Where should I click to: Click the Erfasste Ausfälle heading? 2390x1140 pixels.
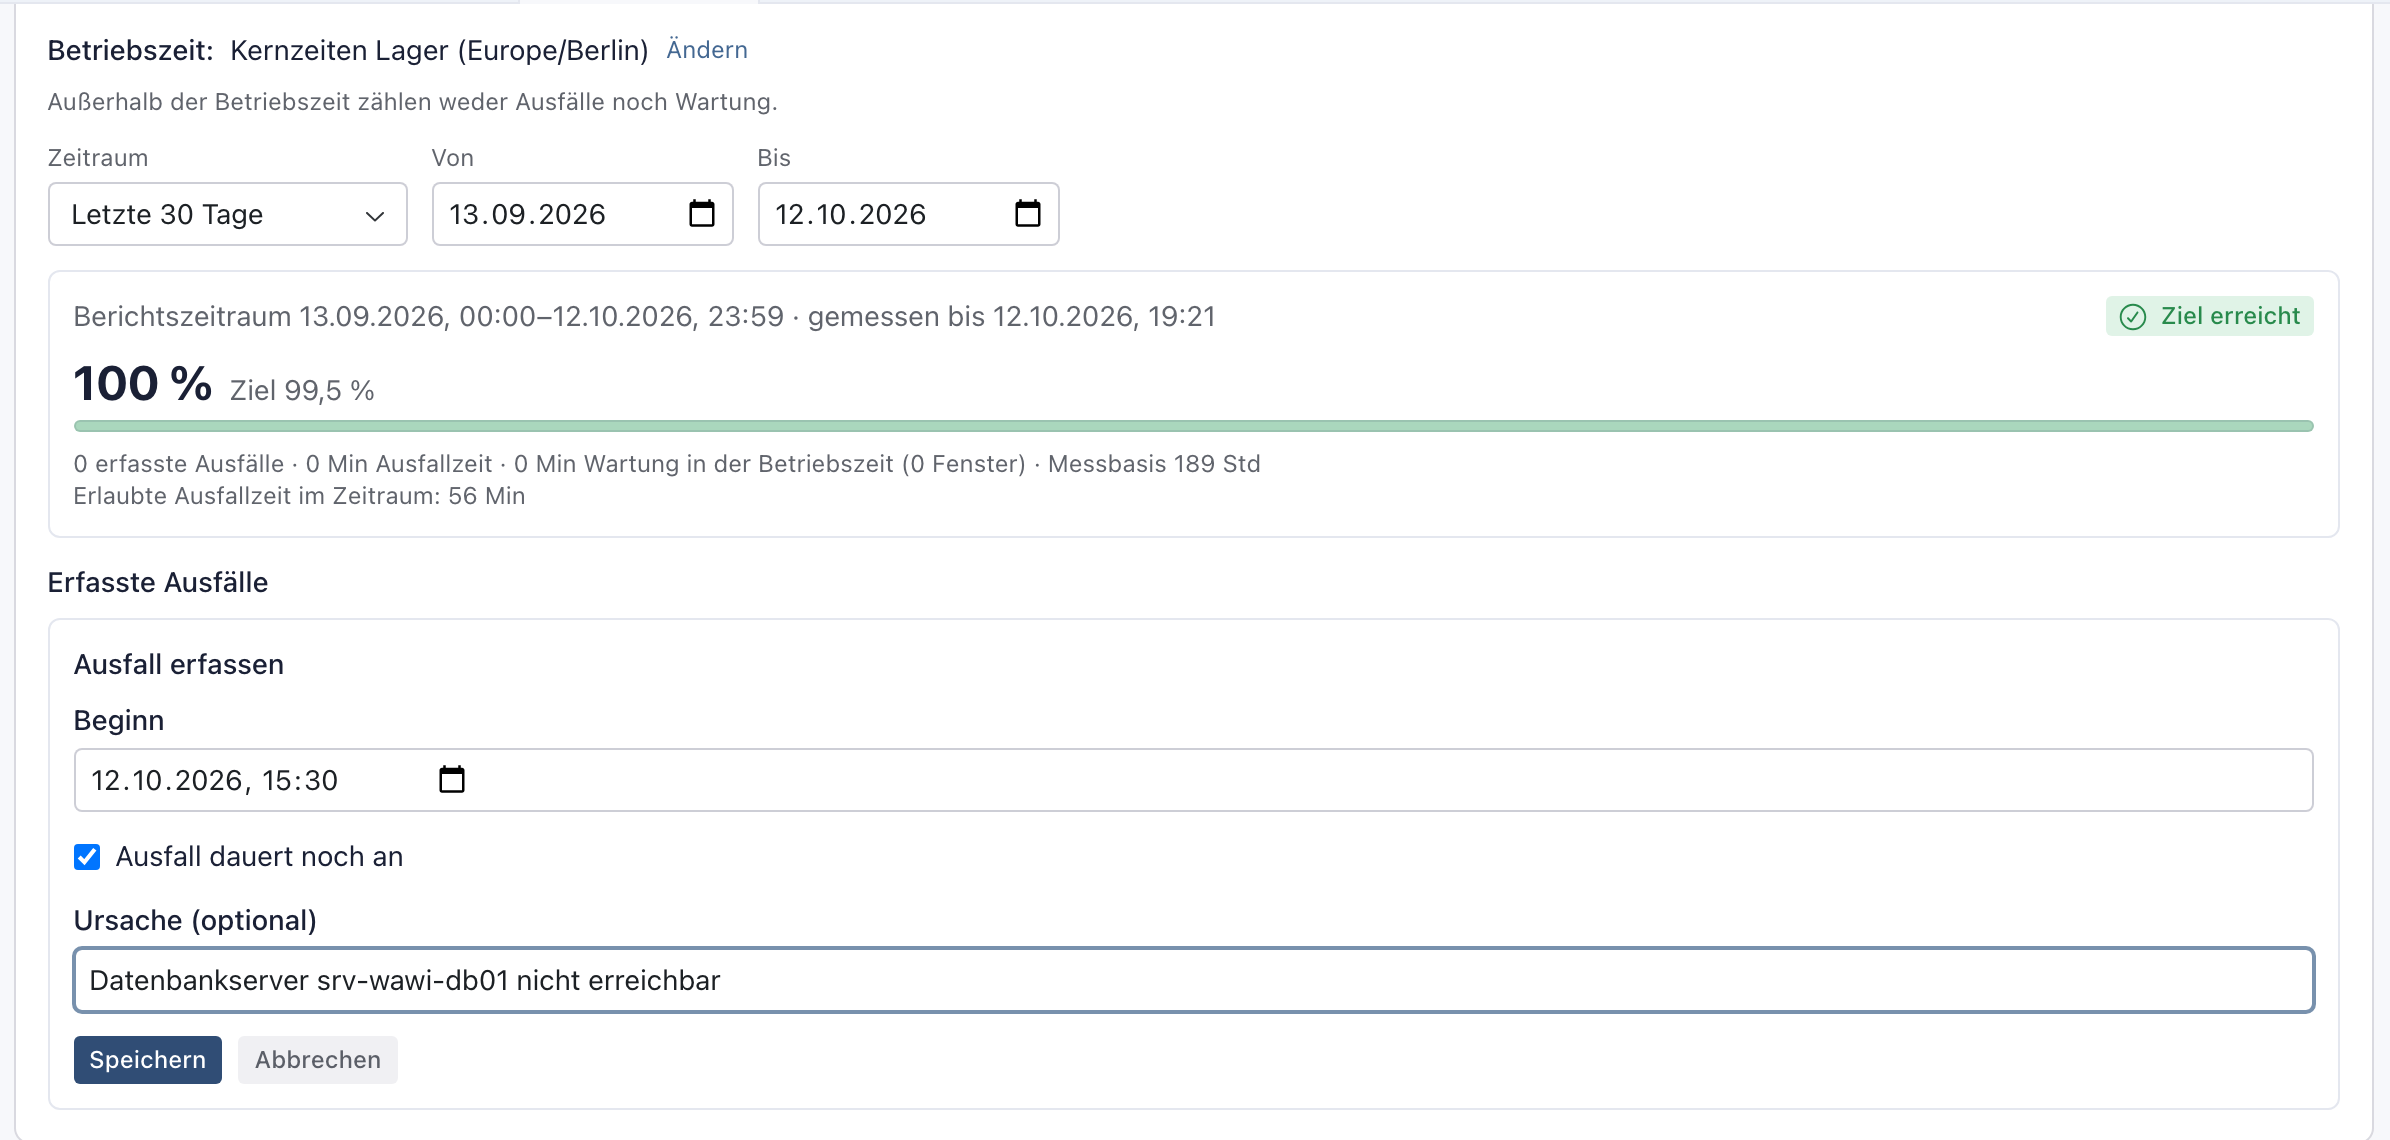(158, 583)
